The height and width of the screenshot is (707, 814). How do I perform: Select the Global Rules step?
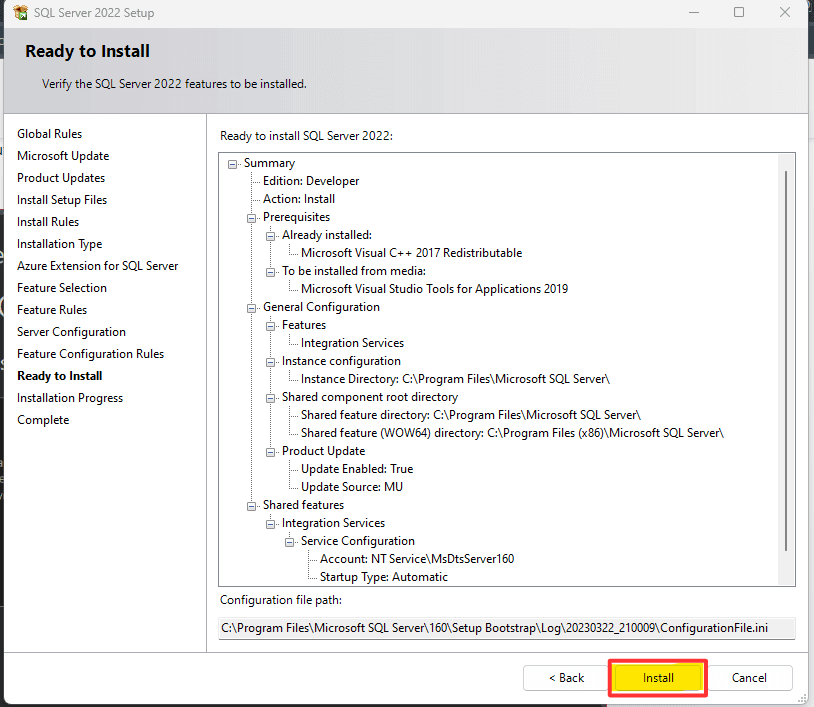(x=49, y=134)
